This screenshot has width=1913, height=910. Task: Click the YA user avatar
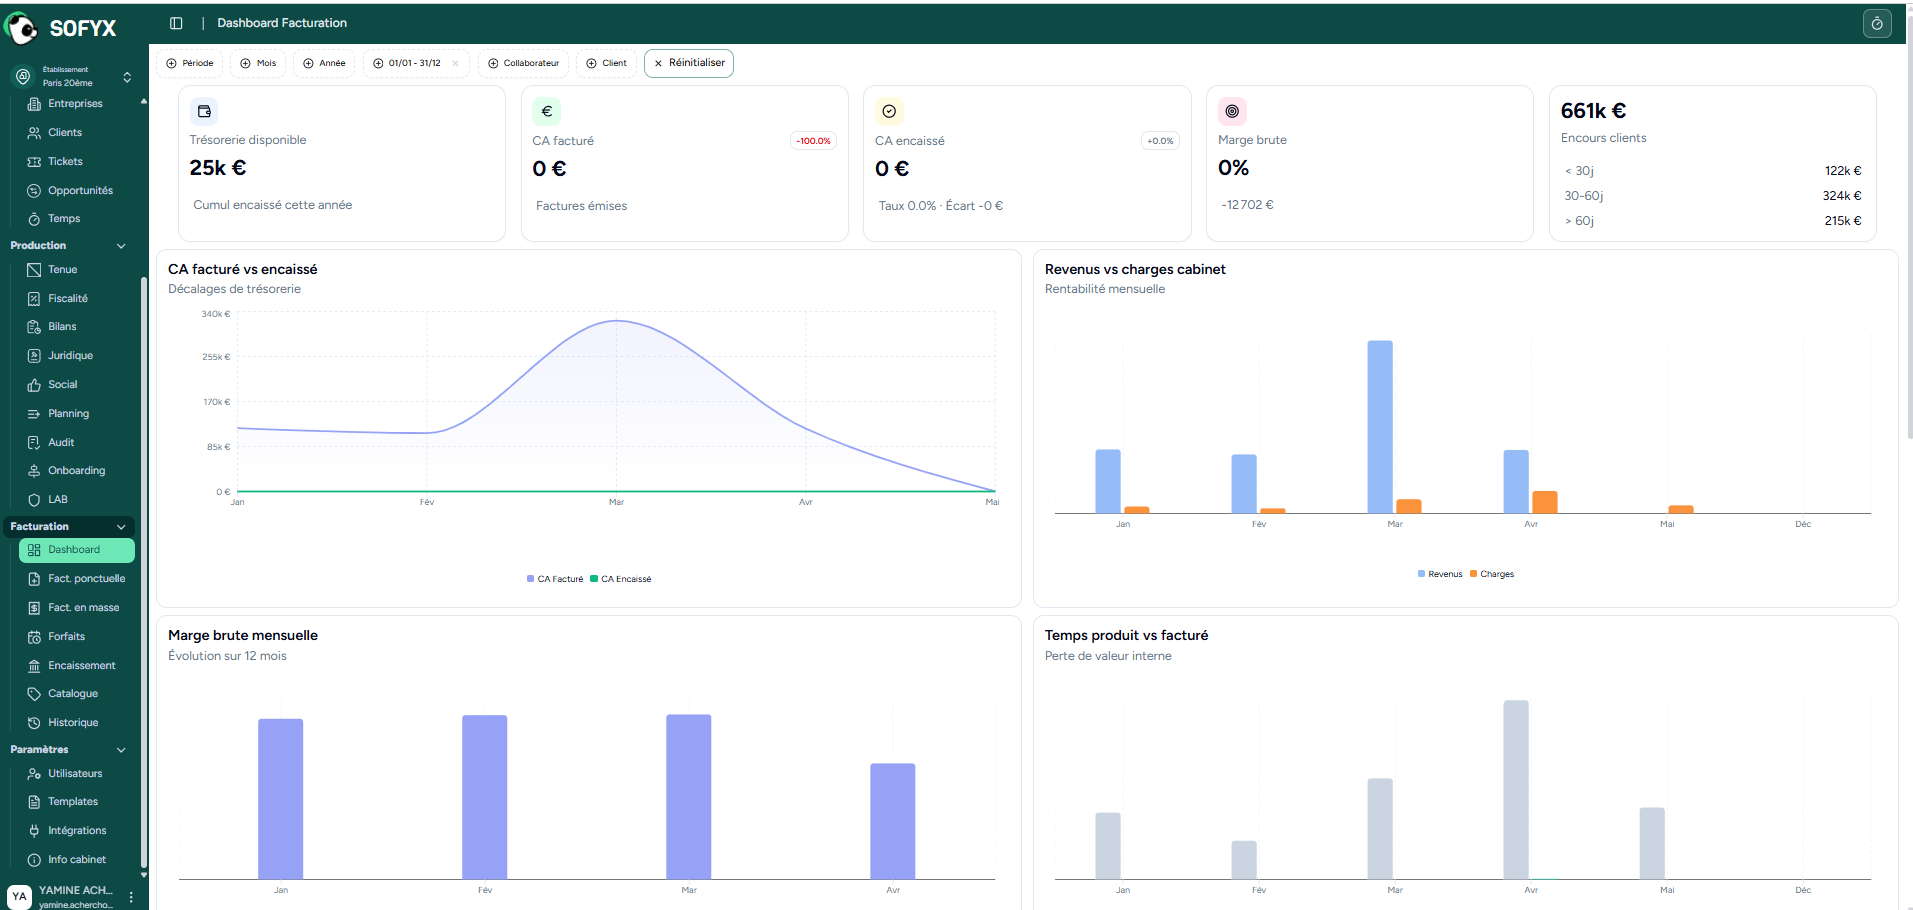click(x=19, y=896)
